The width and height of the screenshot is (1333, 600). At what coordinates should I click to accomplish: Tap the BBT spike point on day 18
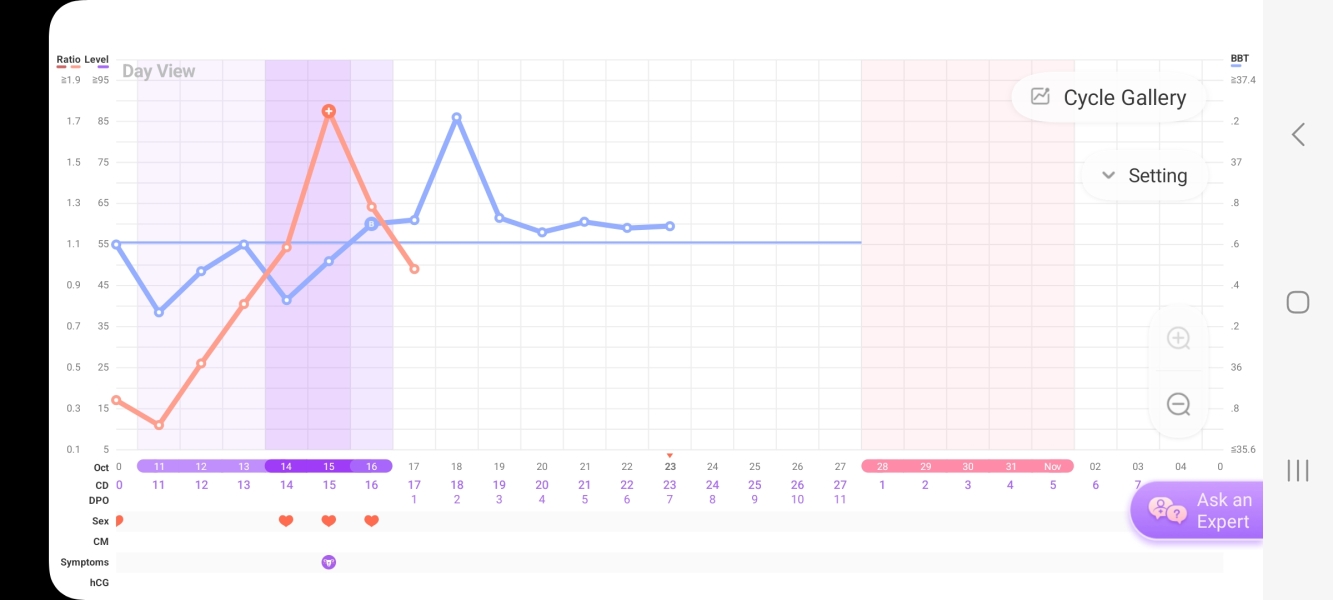tap(456, 118)
